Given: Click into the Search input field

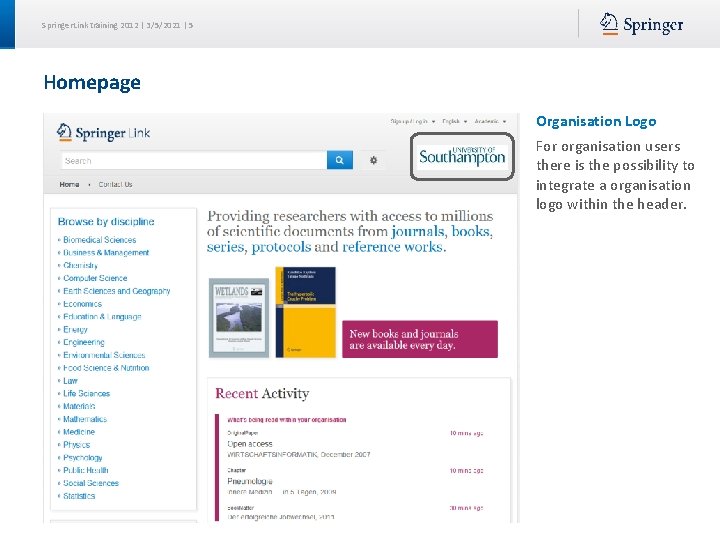Looking at the screenshot, I should tap(194, 160).
